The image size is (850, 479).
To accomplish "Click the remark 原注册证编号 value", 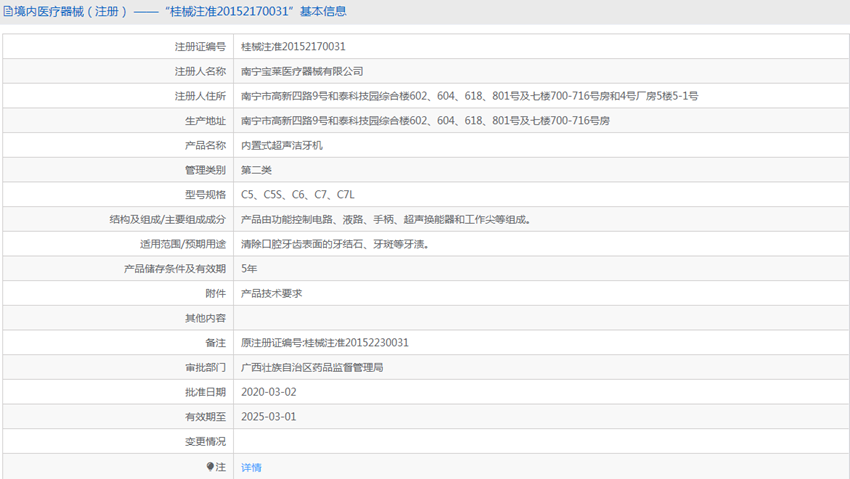I will 325,343.
